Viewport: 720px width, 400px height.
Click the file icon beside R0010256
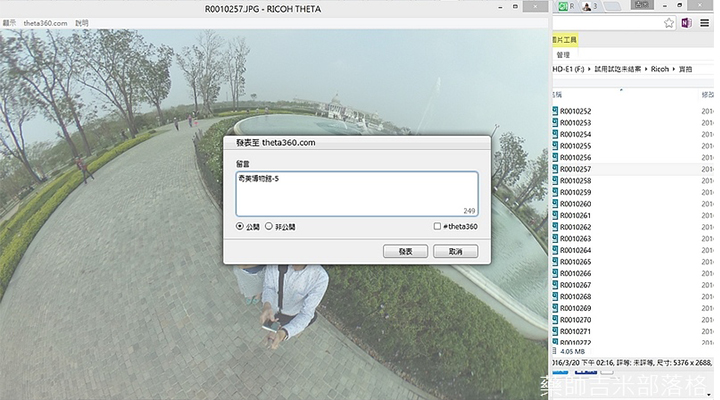click(x=555, y=158)
